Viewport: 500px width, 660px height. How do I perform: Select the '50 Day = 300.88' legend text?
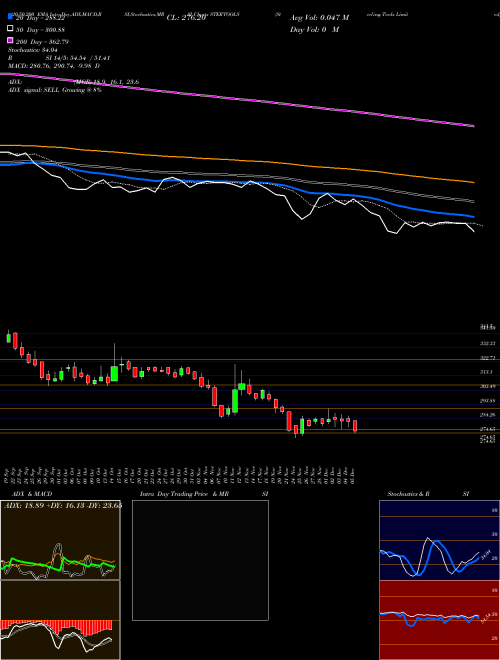coord(41,29)
